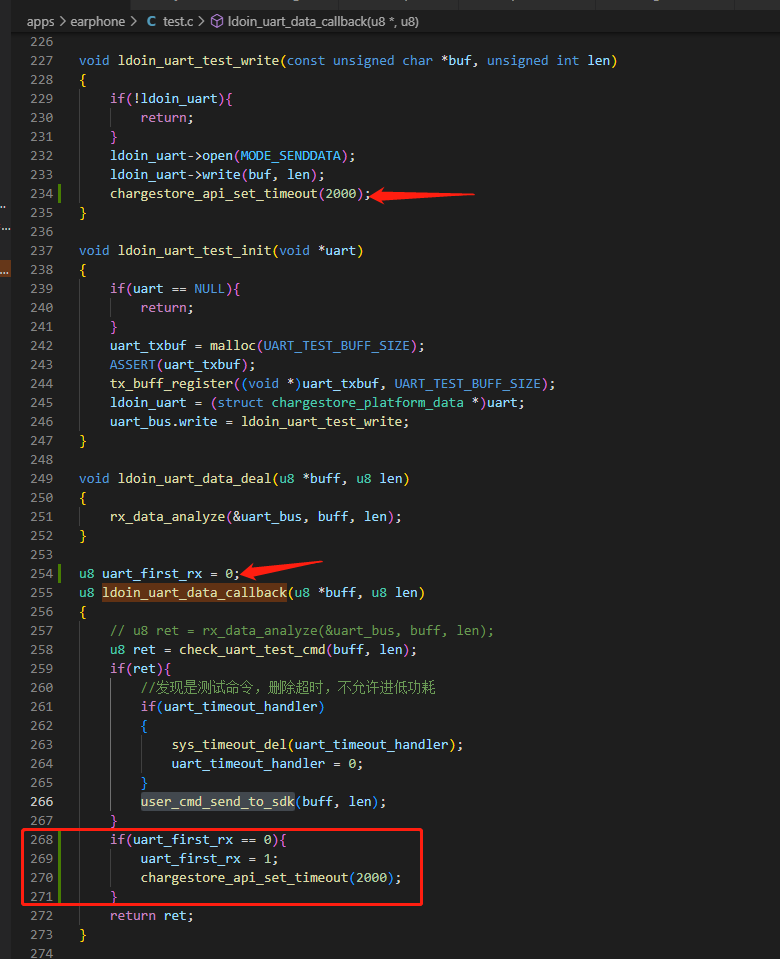Click ldoin_uart_test_init function name on line 237
Viewport: 780px width, 959px height.
195,250
